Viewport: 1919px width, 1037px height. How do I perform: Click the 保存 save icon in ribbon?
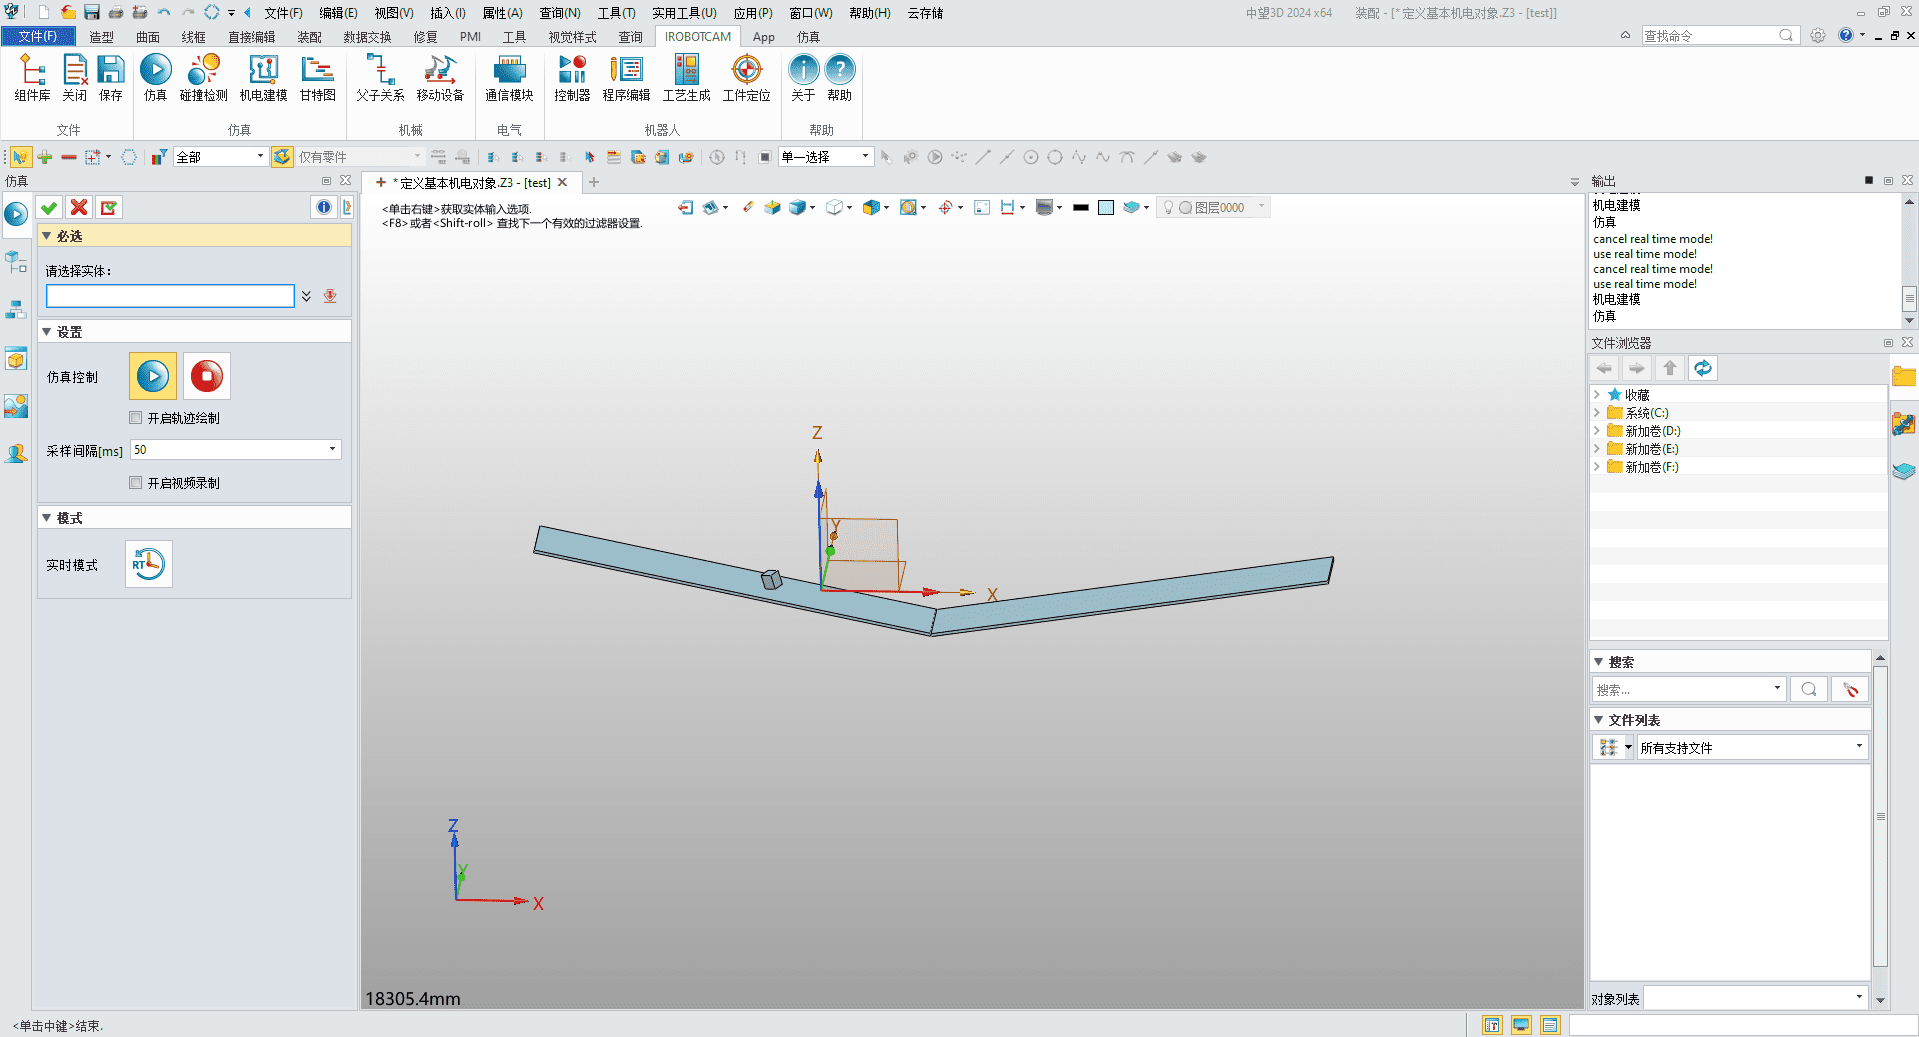tap(111, 78)
